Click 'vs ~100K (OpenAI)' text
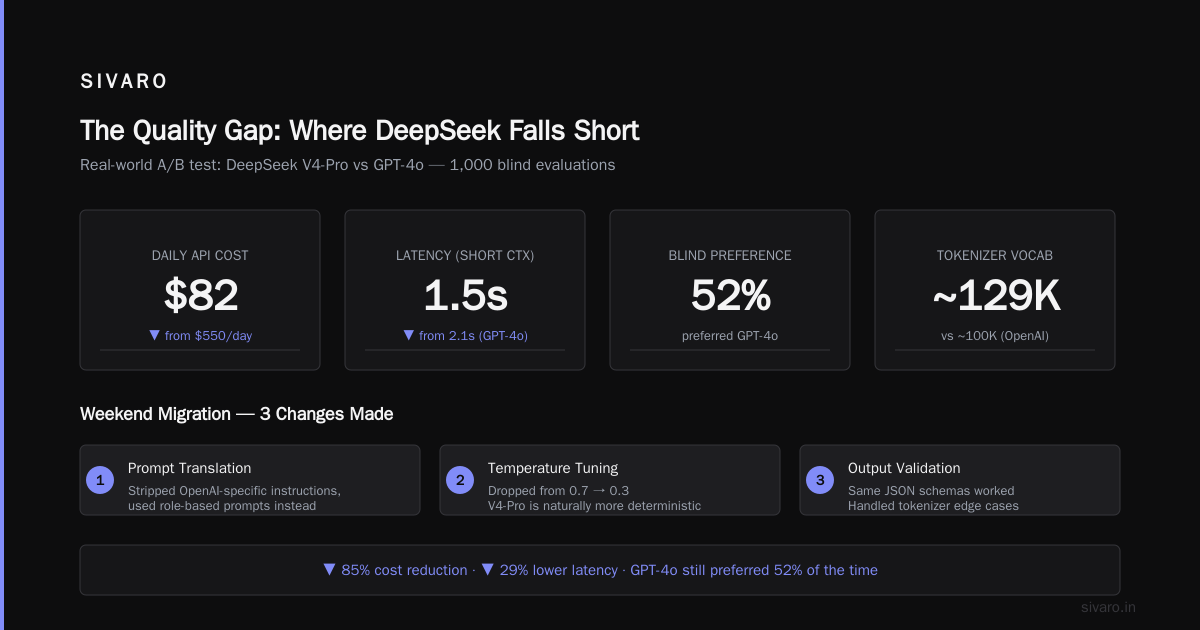1200x630 pixels. click(x=995, y=336)
